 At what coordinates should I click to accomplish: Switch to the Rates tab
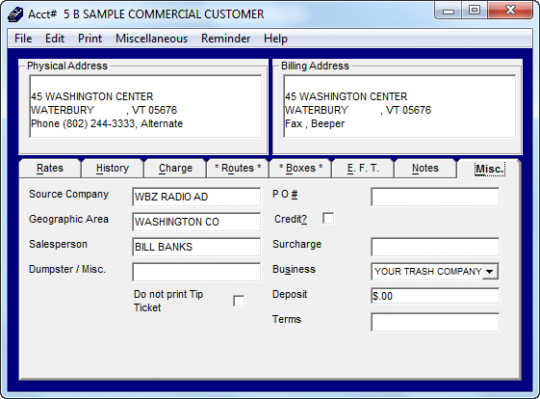[50, 168]
